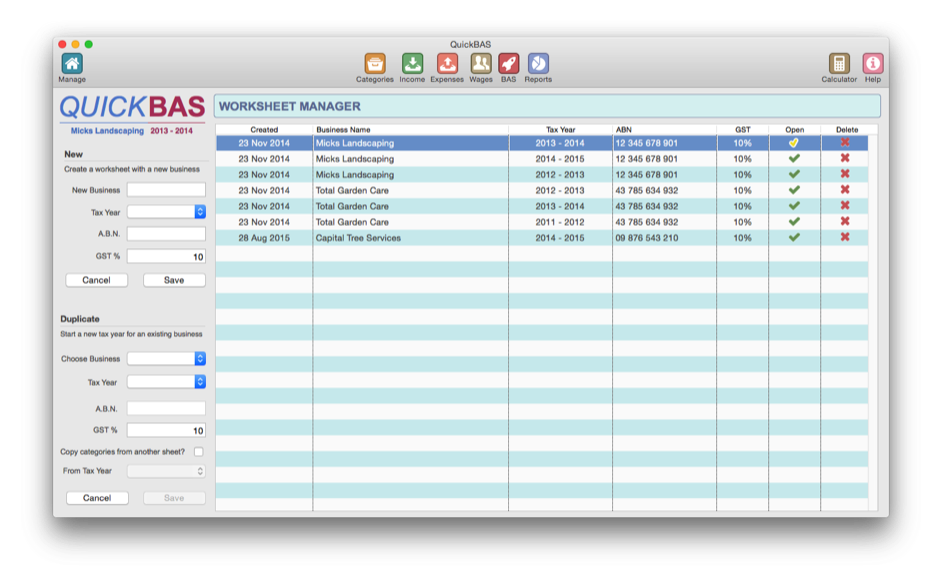The image size is (942, 586).
Task: Open Help from the toolbar
Action: tap(871, 63)
